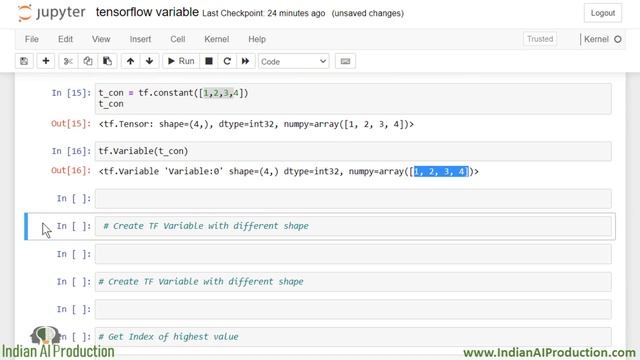
Task: Move selected cell up arrow
Action: tap(130, 61)
